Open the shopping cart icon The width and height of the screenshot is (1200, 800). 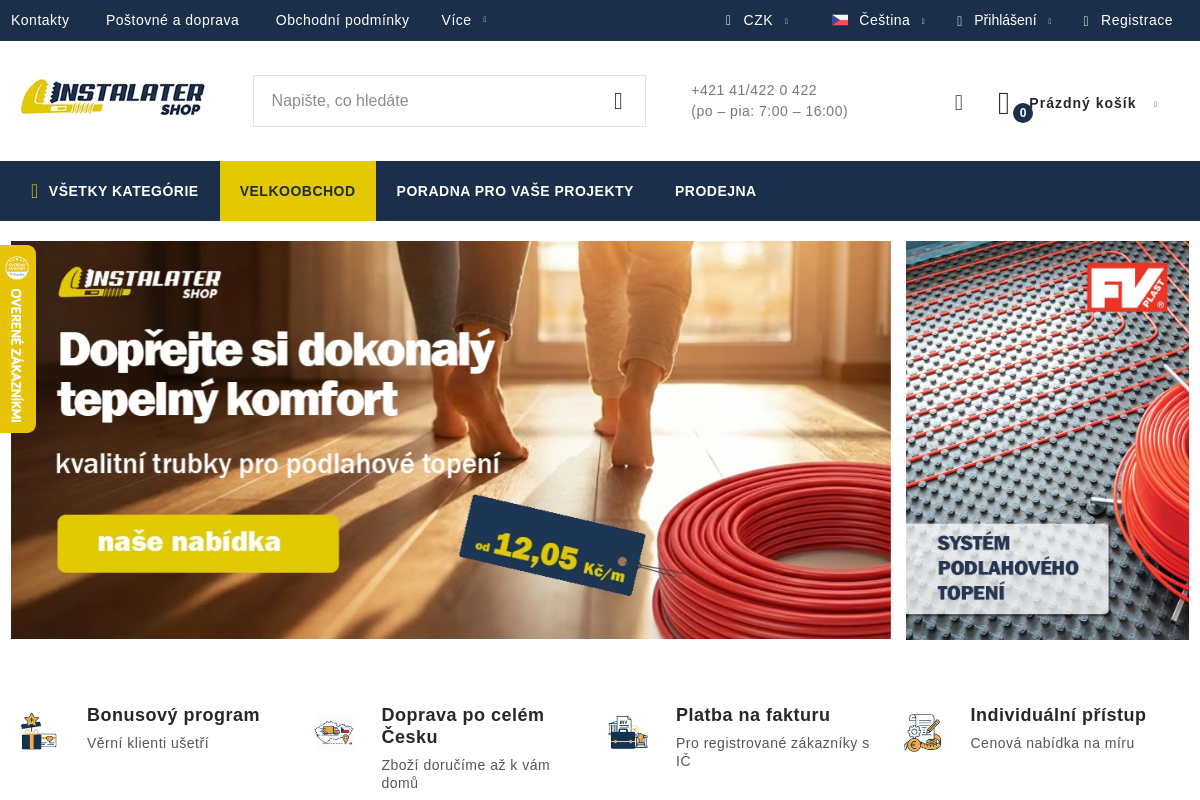pos(1003,101)
